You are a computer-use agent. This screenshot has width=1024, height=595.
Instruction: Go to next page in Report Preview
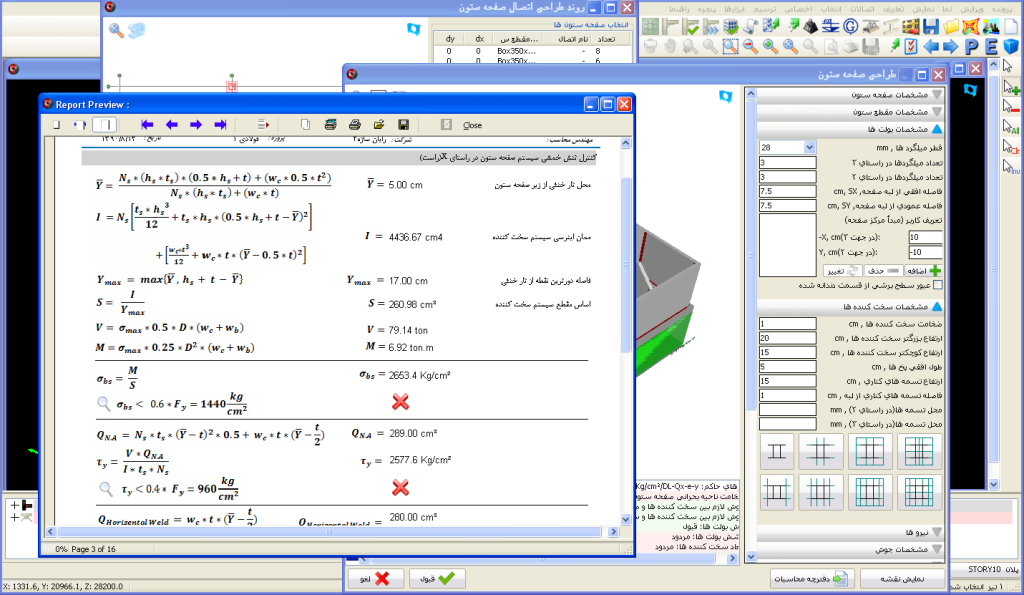(x=196, y=125)
